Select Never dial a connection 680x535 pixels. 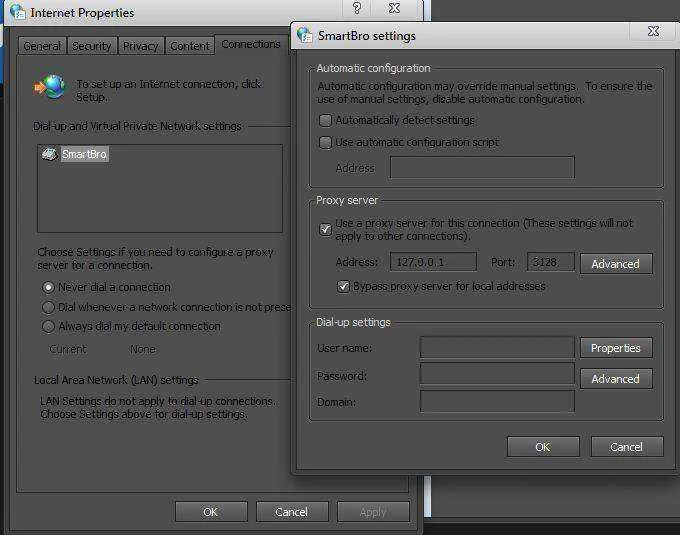[48, 287]
